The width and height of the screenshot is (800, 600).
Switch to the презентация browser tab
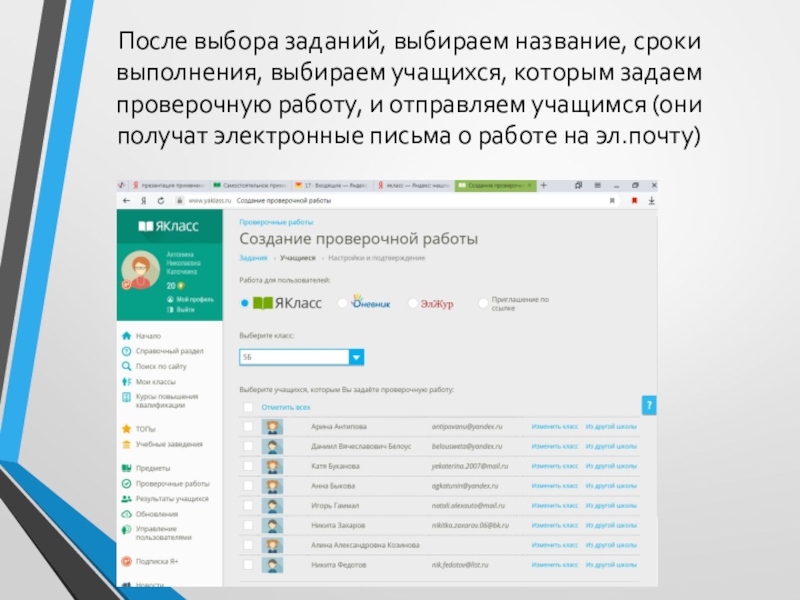pos(169,185)
